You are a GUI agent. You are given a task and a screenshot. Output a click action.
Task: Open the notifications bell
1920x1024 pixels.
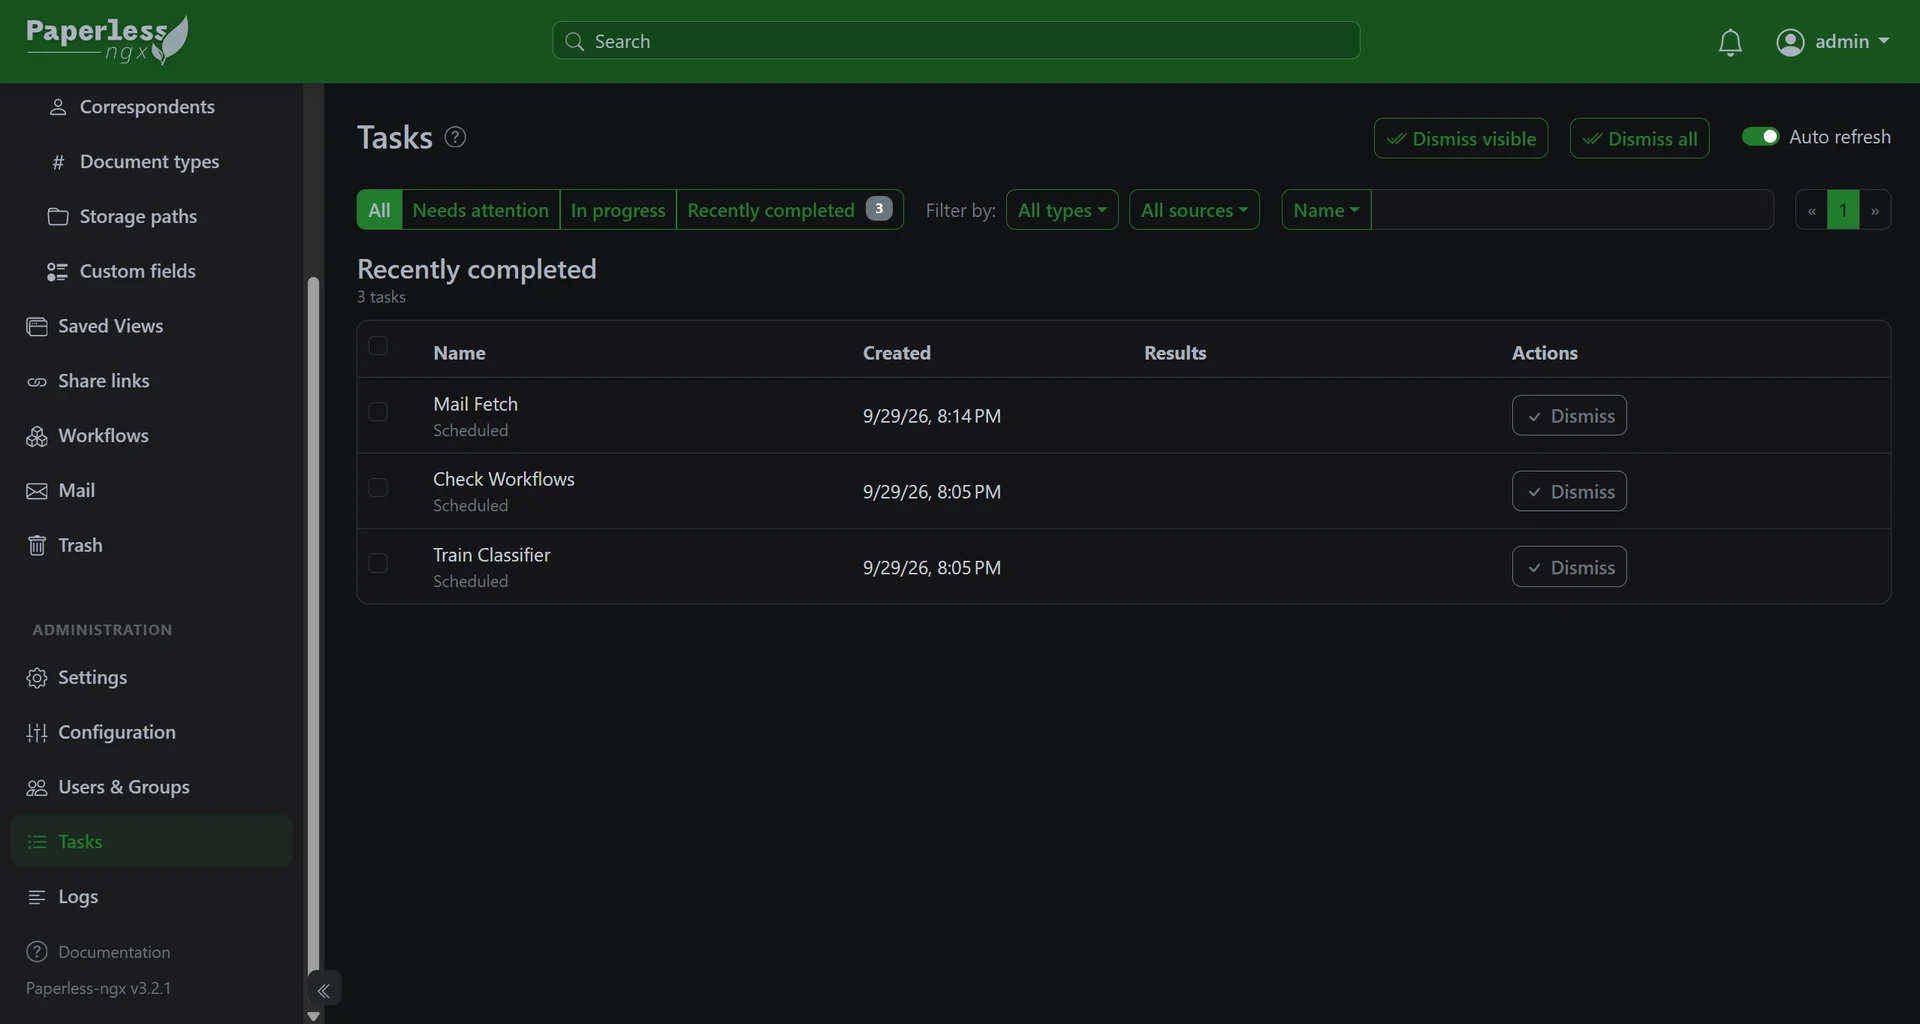tap(1730, 42)
